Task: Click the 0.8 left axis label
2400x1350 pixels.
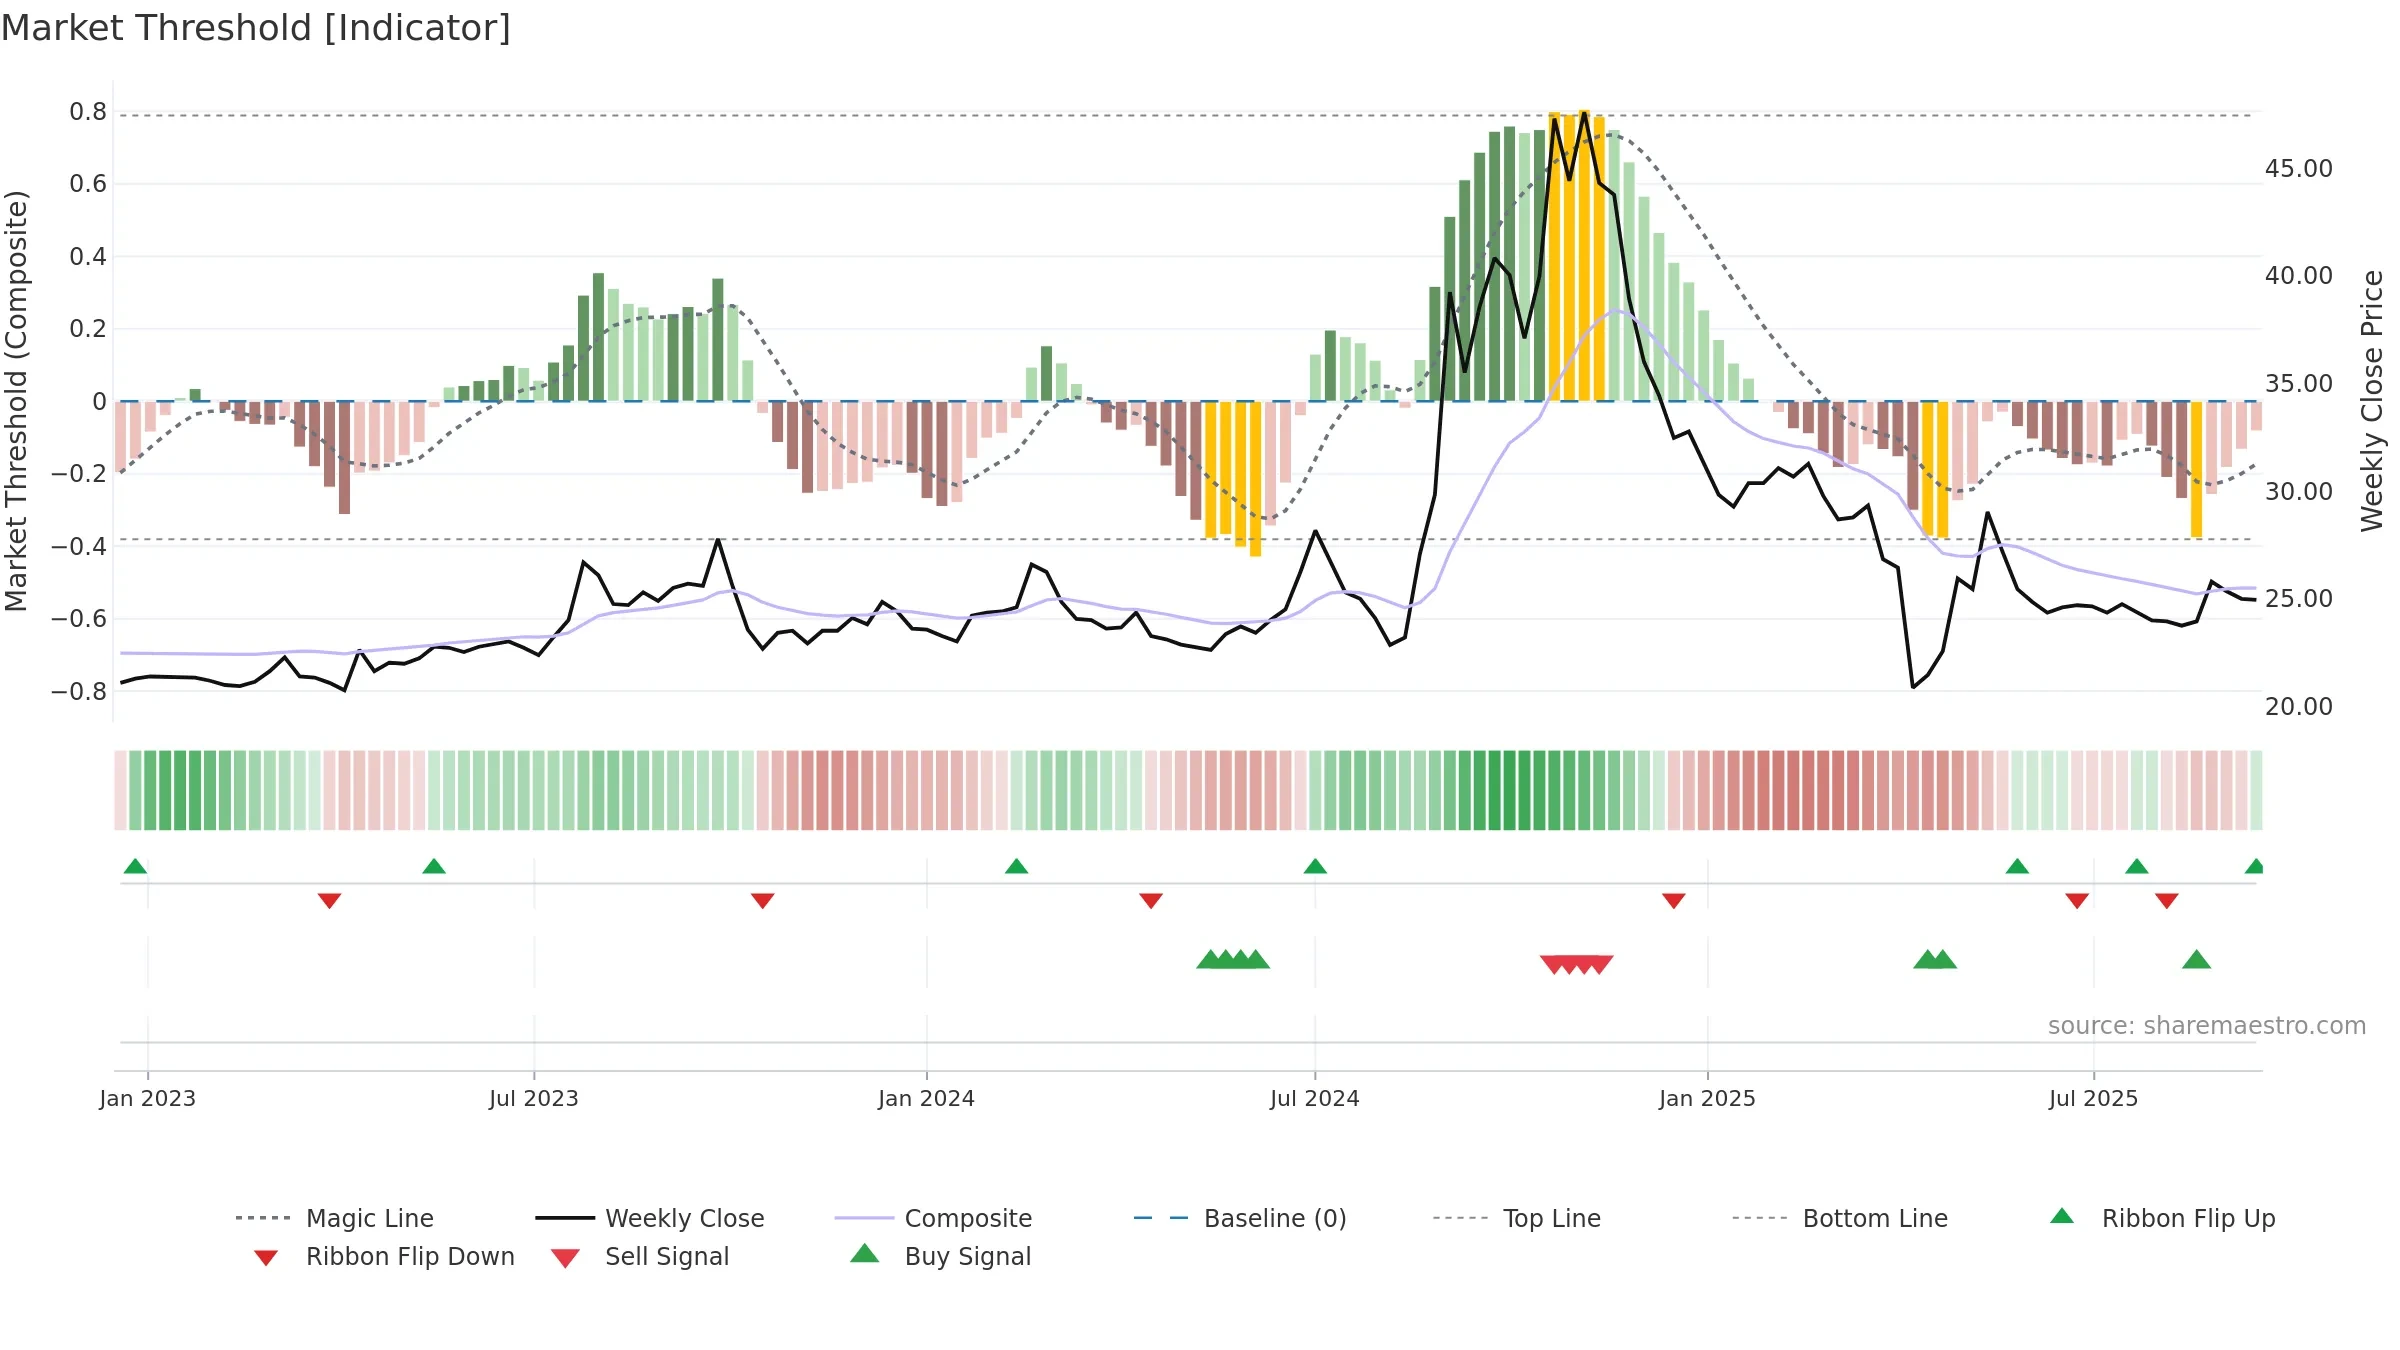Action: (x=88, y=111)
